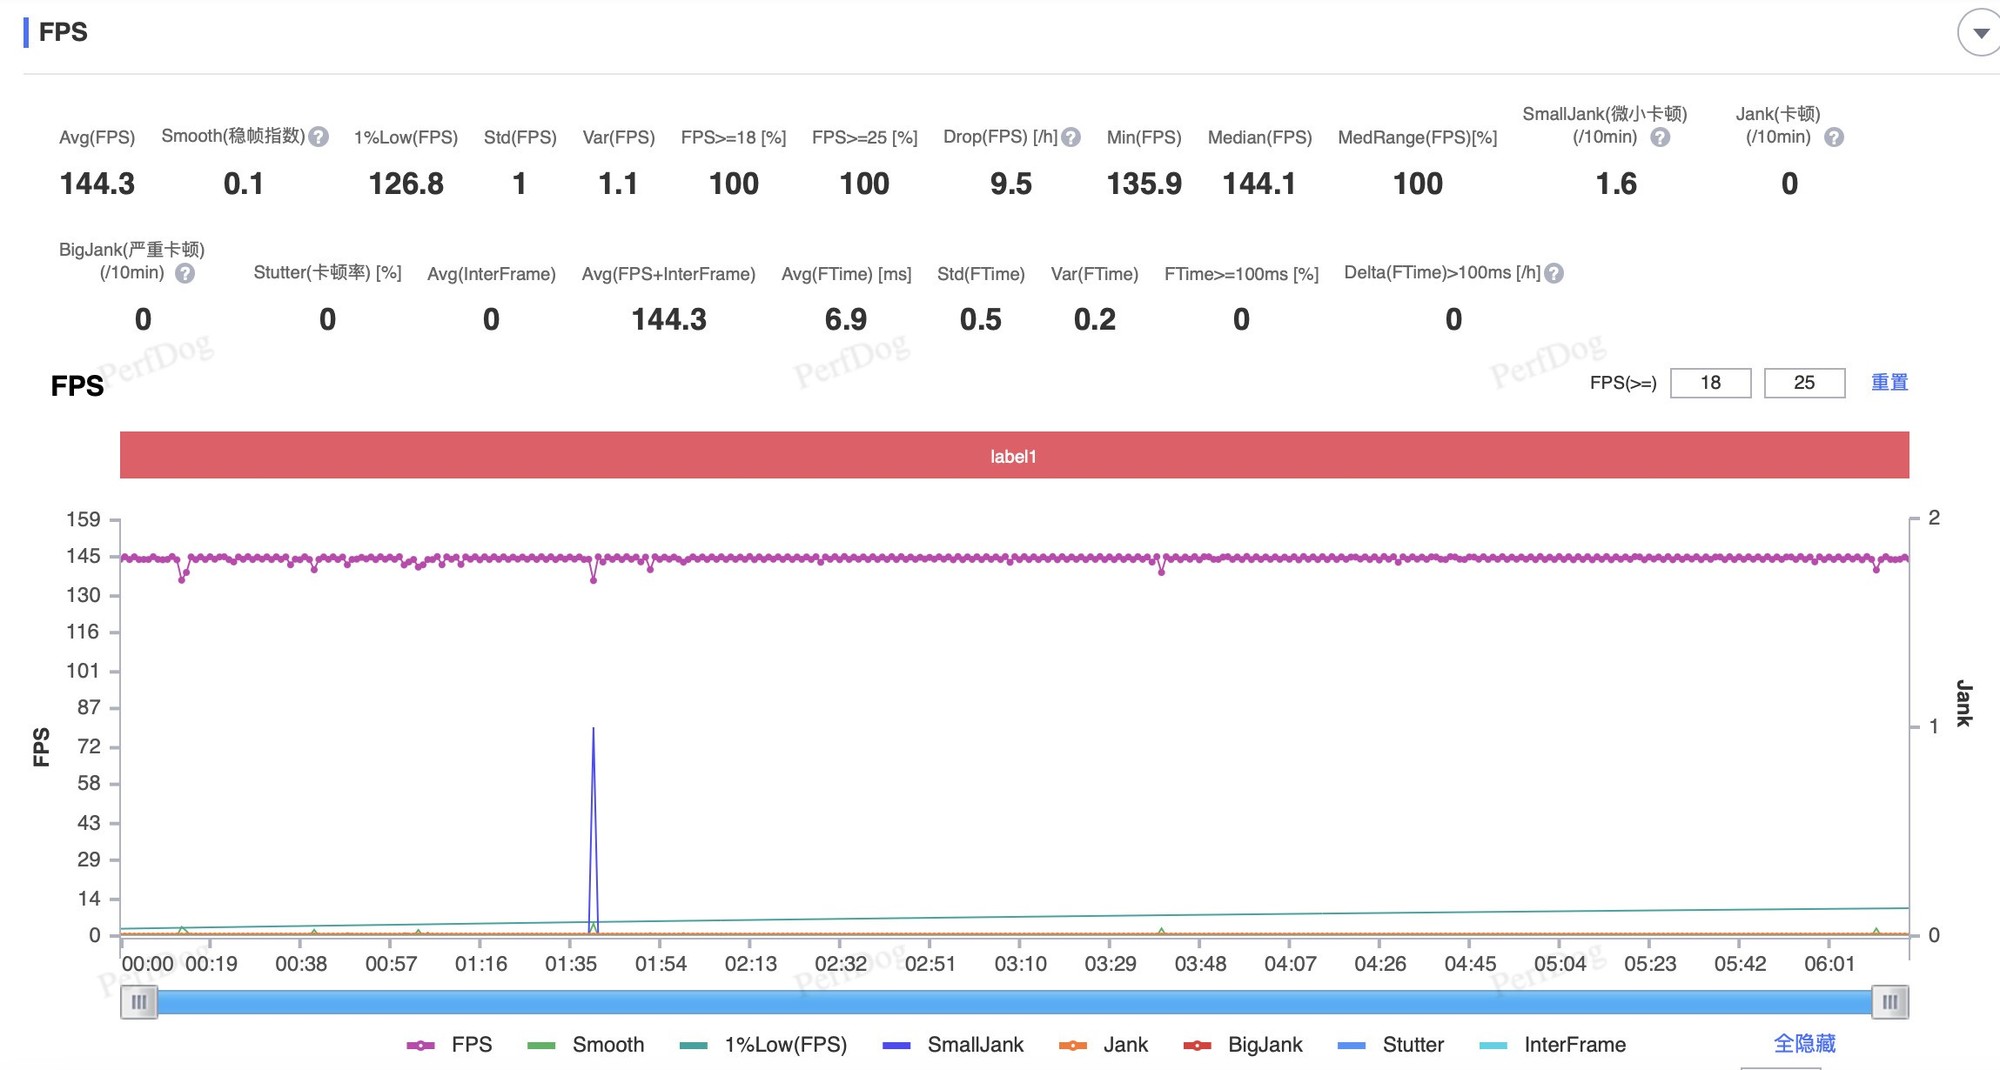The width and height of the screenshot is (2000, 1070).
Task: Click the blue time range bar
Action: (1014, 1002)
